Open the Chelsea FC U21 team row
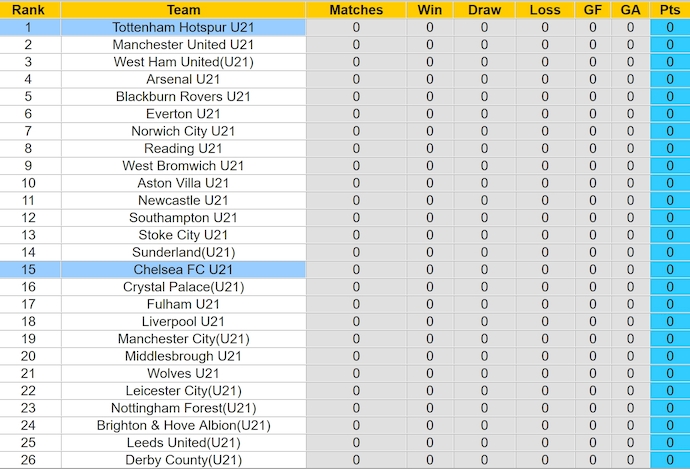The height and width of the screenshot is (469, 690). [183, 269]
